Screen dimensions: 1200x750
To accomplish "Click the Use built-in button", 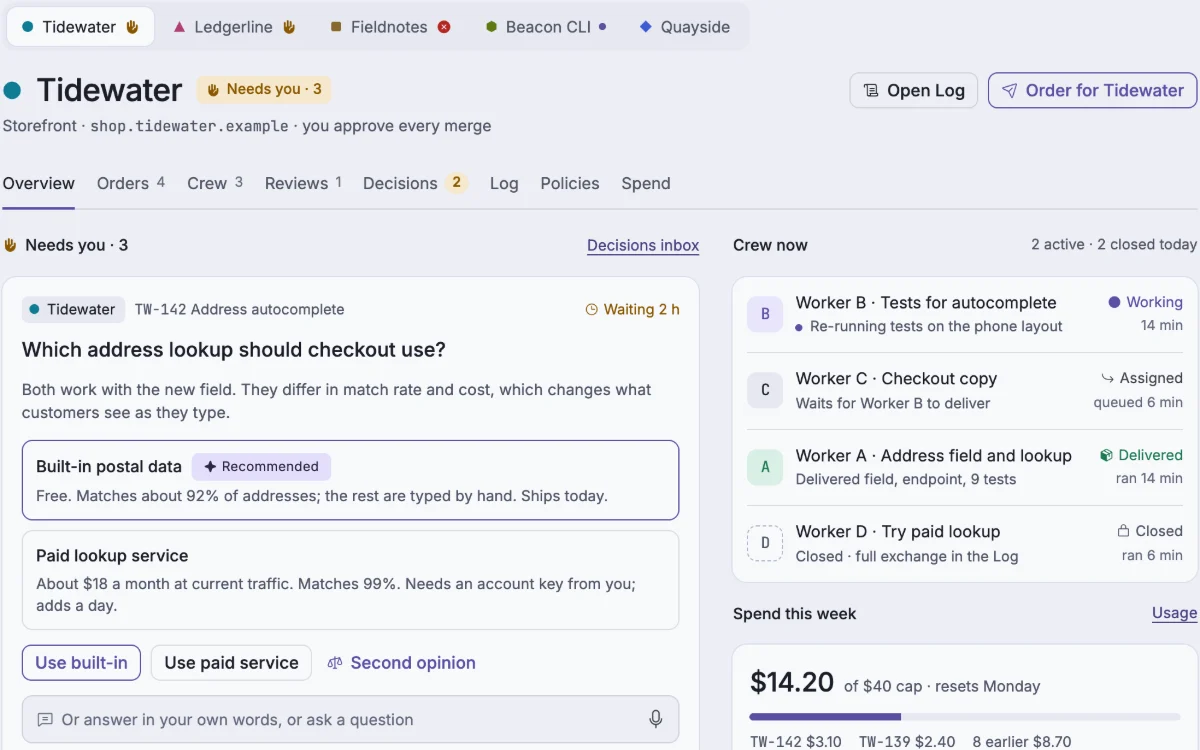I will [81, 662].
